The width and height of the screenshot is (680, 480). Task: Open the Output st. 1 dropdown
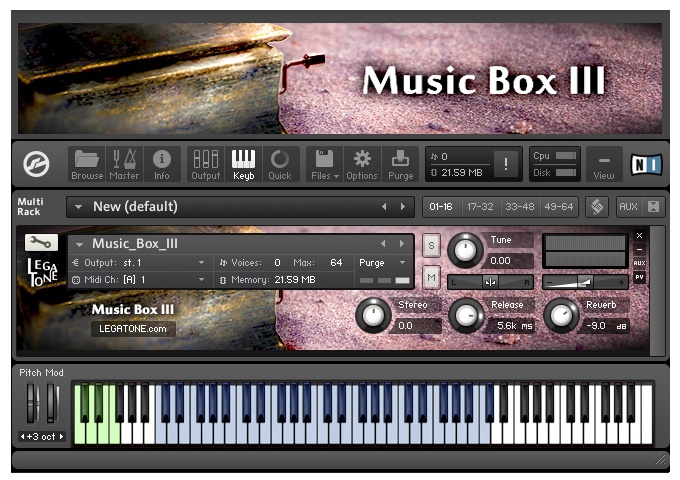[139, 263]
